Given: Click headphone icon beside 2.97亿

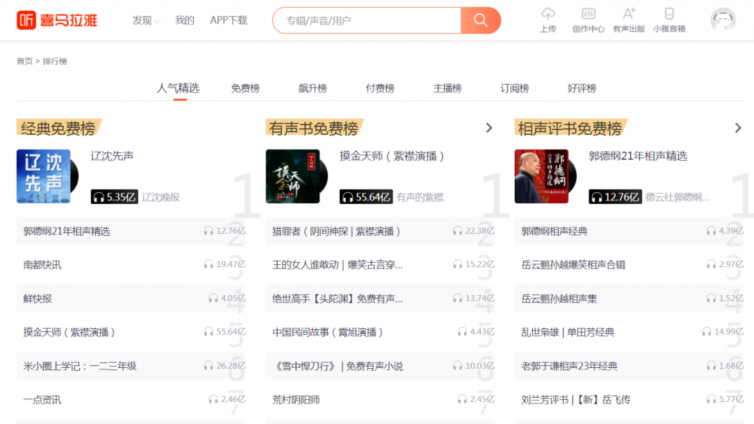Looking at the screenshot, I should [711, 264].
